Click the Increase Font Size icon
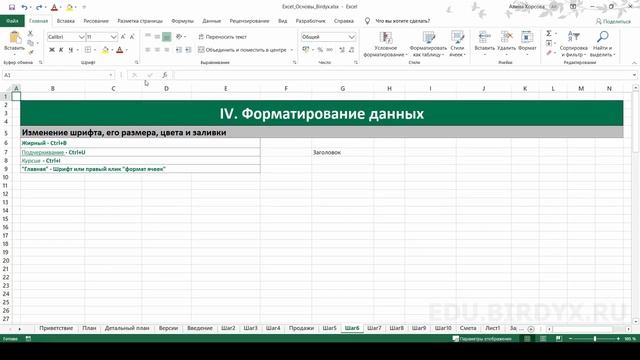Image resolution: width=640 pixels, height=360 pixels. [123, 37]
